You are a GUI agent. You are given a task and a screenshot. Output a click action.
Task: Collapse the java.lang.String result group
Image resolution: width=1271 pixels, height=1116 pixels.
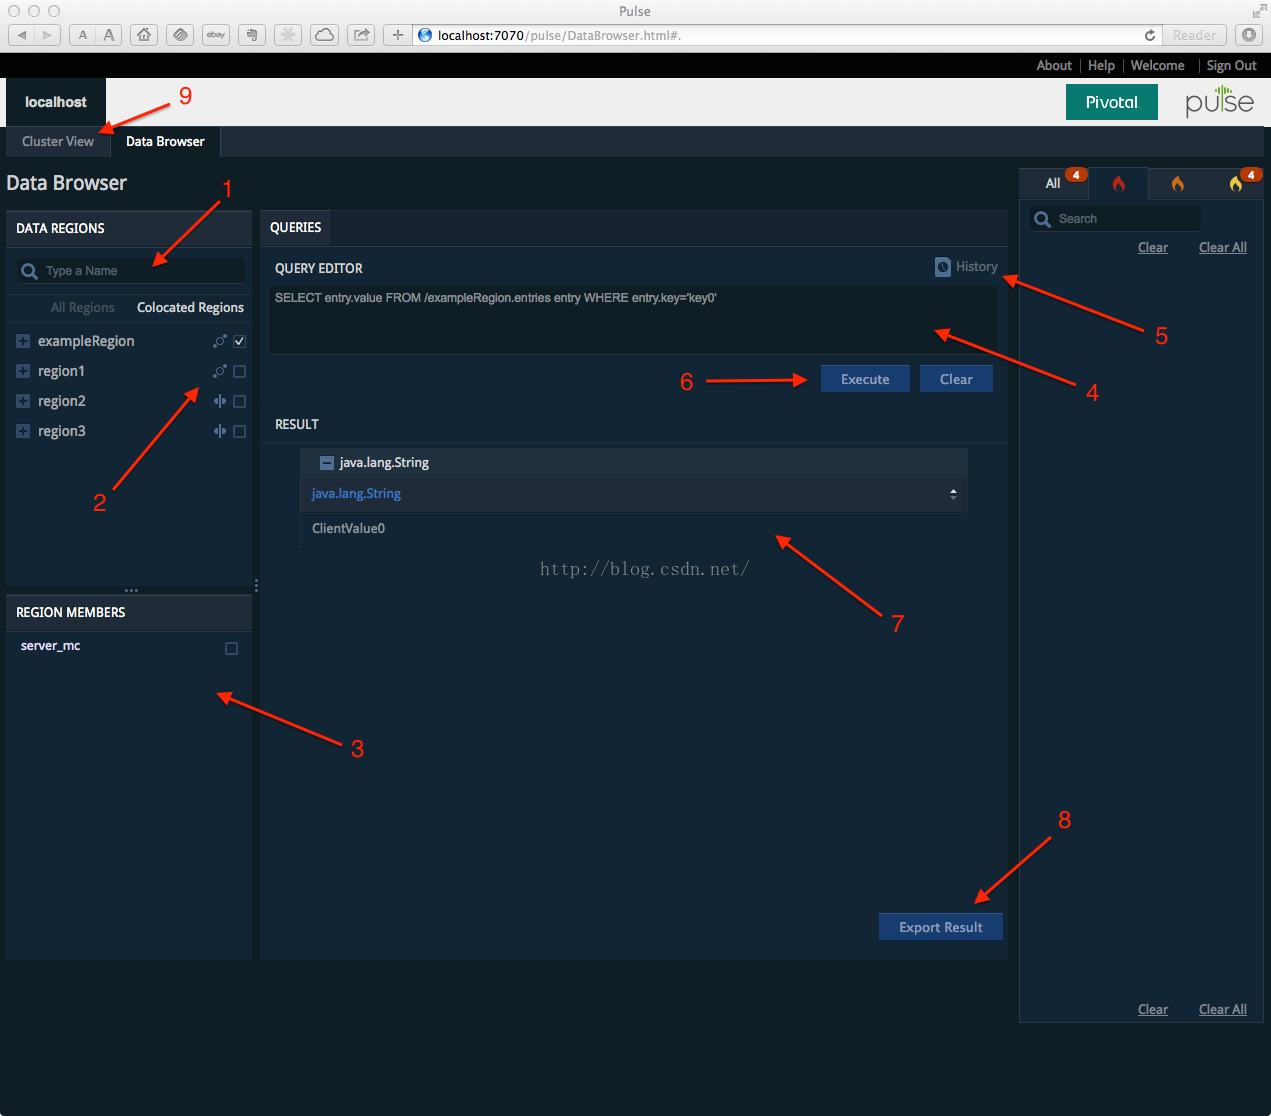[x=326, y=463]
